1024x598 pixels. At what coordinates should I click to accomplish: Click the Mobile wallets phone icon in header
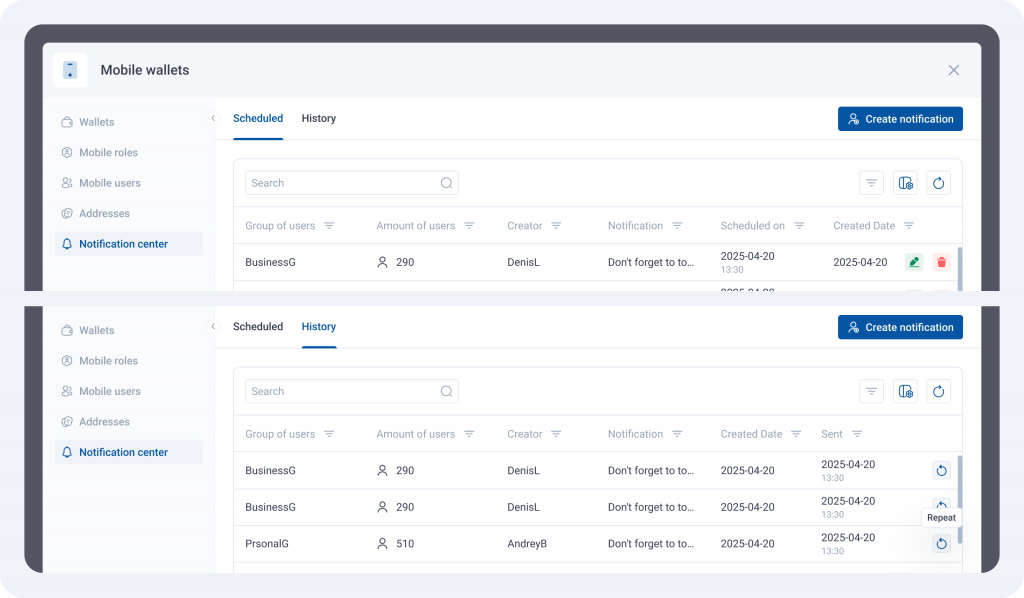(70, 70)
